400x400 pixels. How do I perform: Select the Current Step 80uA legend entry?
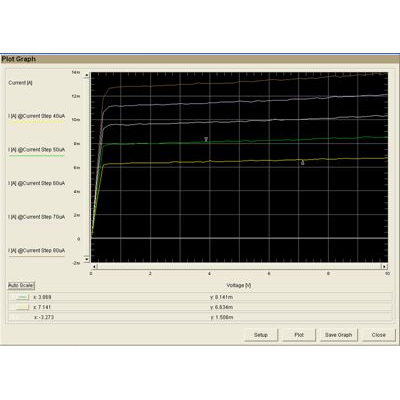click(37, 251)
